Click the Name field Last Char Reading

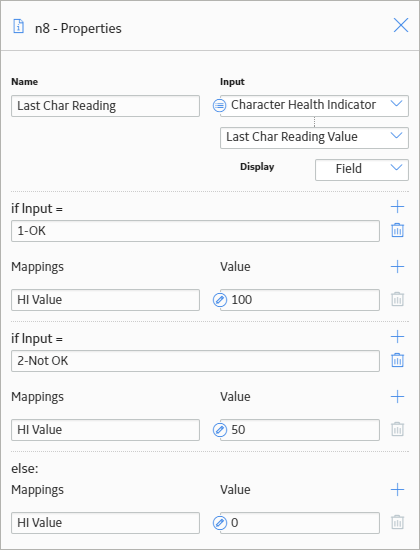105,106
